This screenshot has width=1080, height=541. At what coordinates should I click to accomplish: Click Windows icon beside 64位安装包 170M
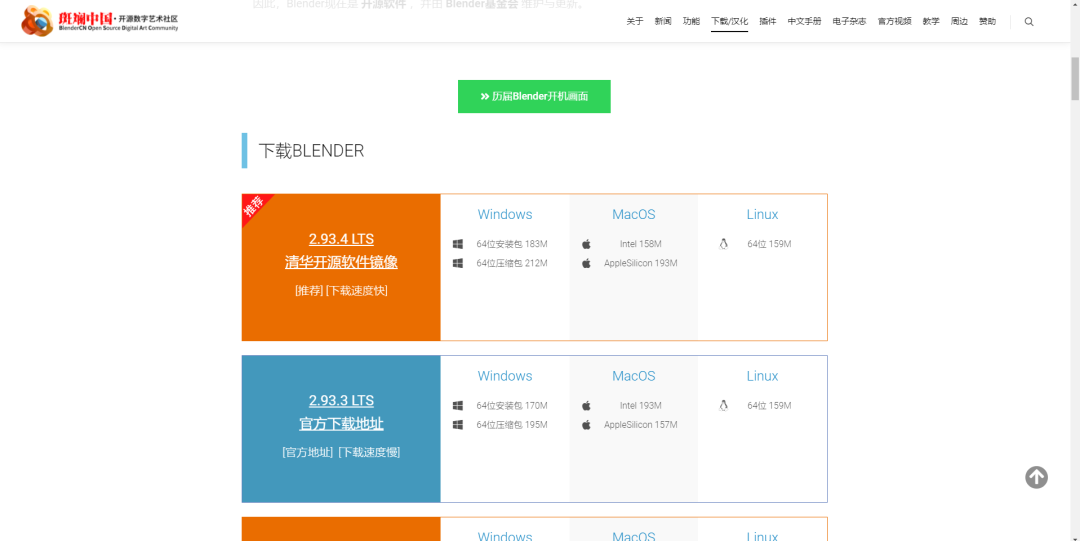pyautogui.click(x=458, y=405)
